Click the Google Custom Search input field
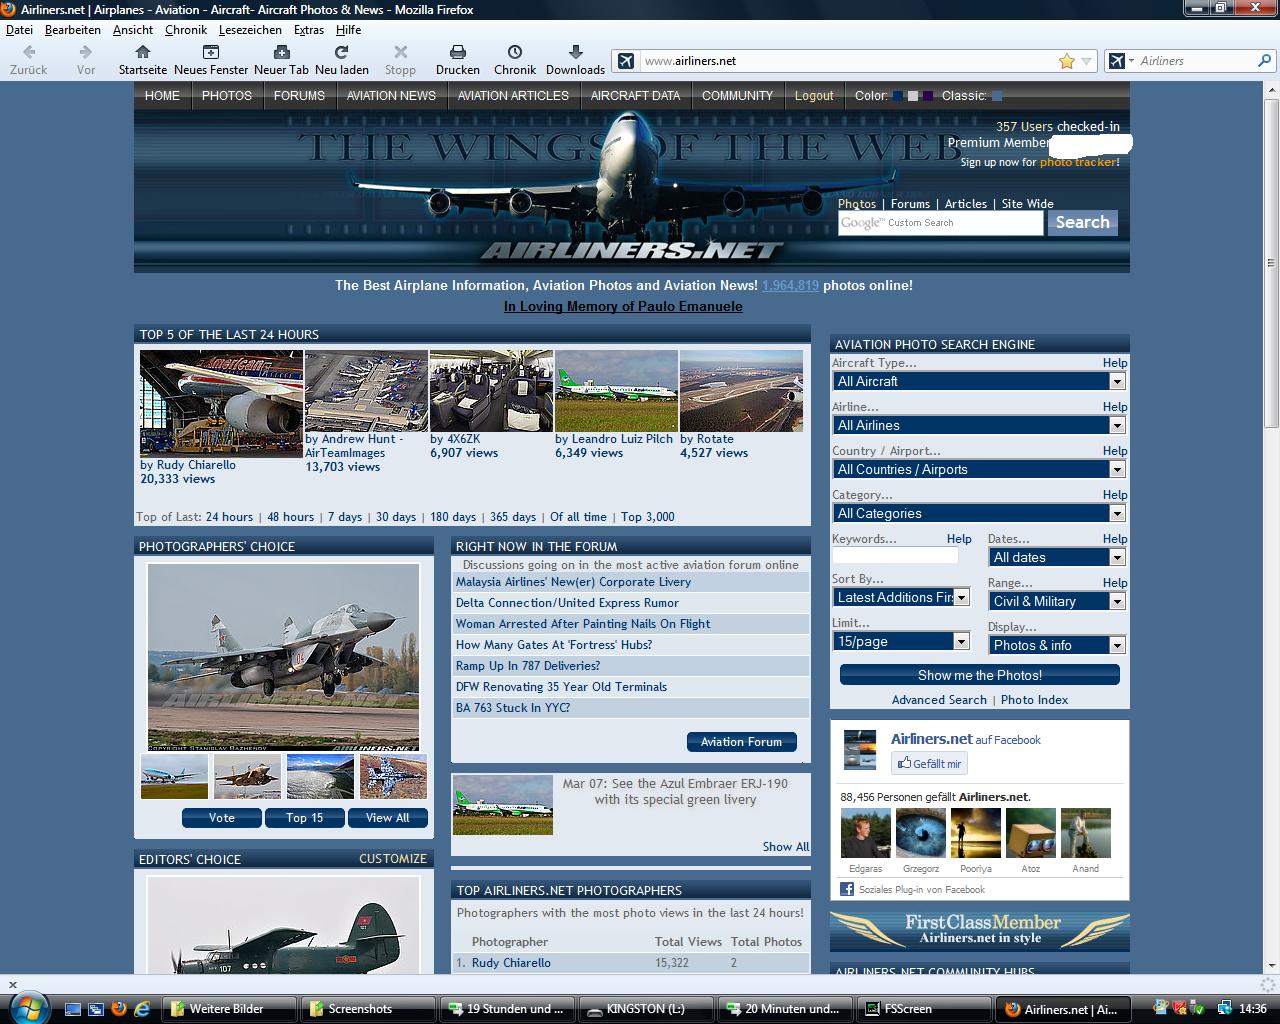The image size is (1280, 1024). point(940,223)
